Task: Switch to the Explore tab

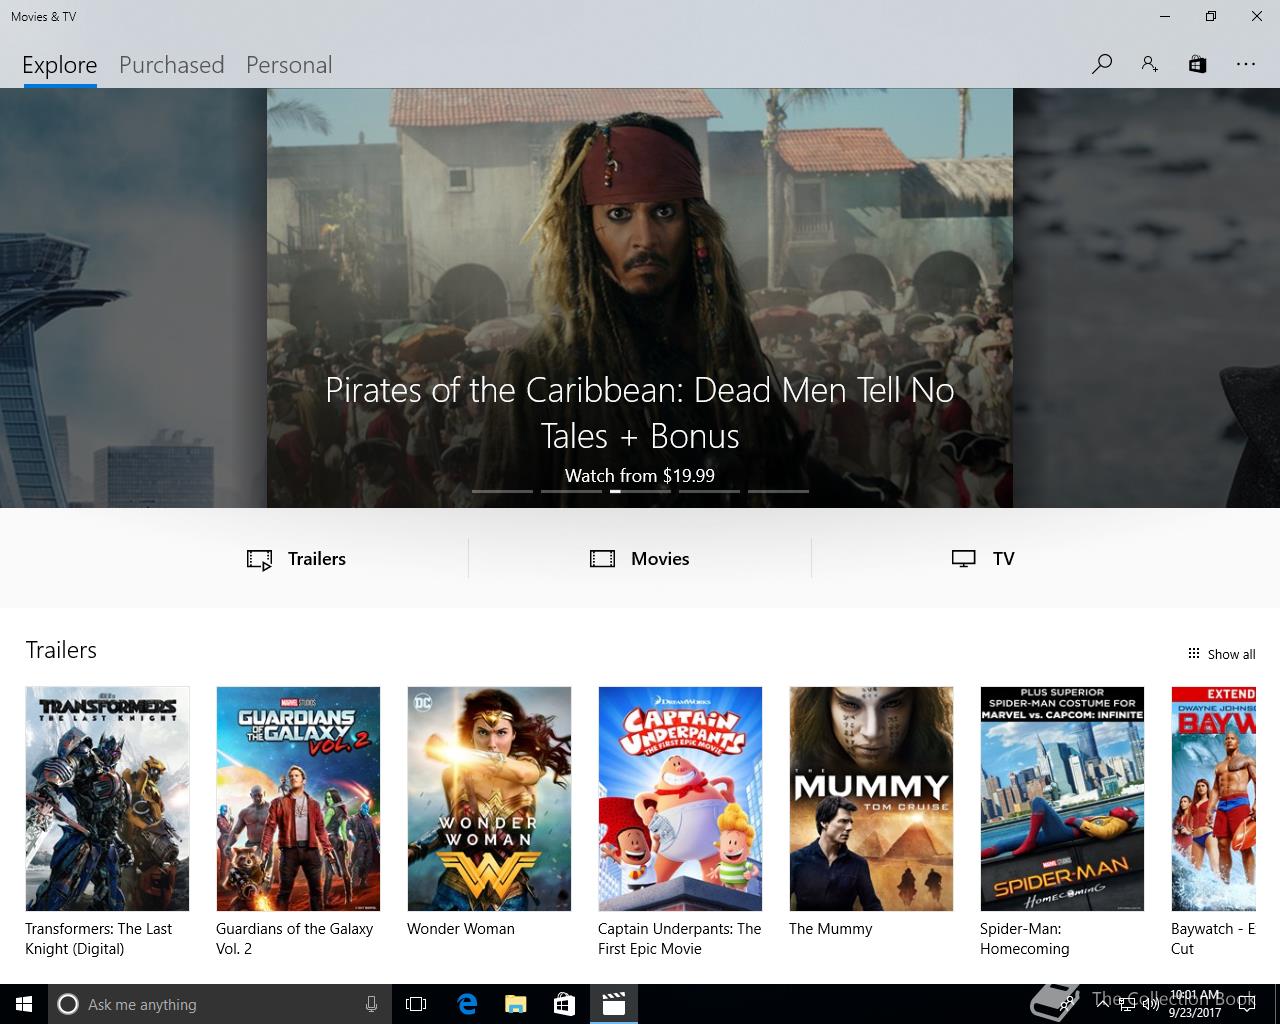Action: (x=60, y=65)
